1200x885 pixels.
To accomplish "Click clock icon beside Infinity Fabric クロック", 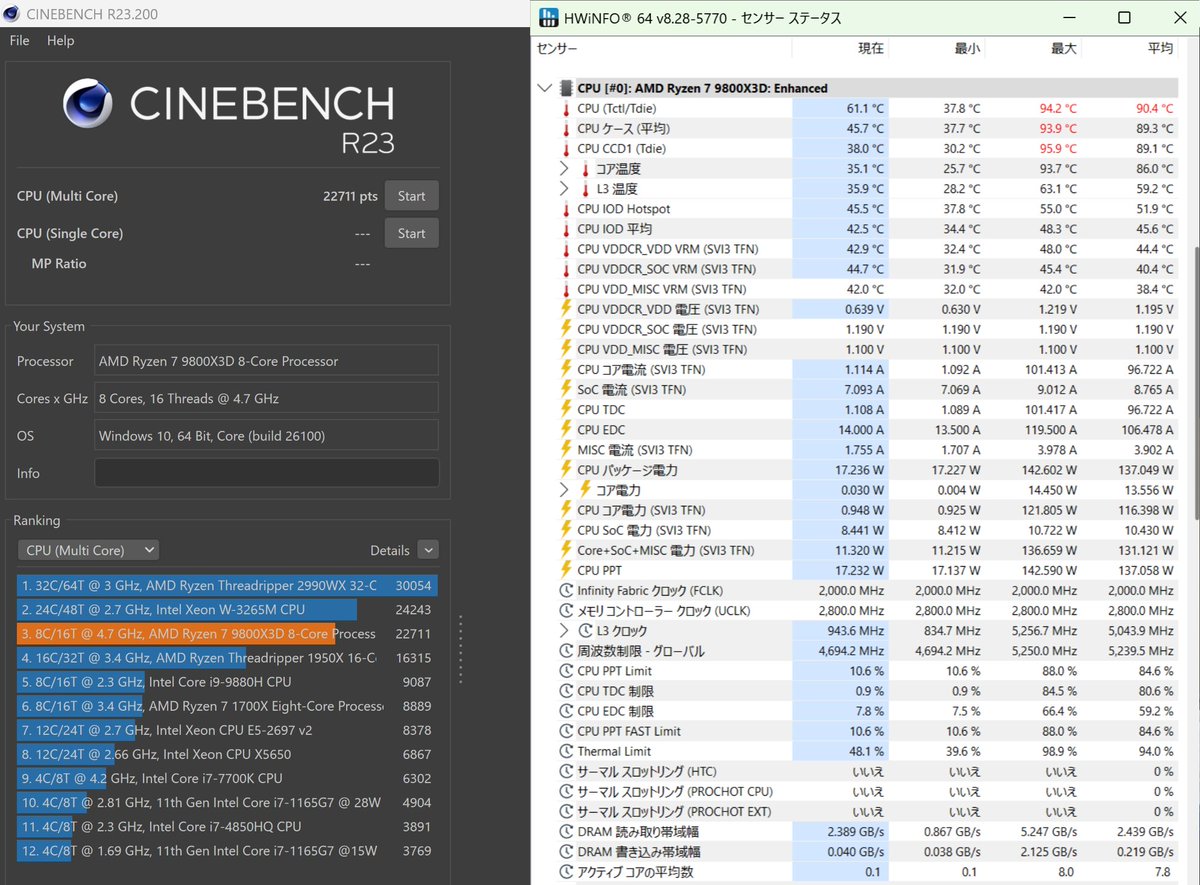I will coord(566,590).
